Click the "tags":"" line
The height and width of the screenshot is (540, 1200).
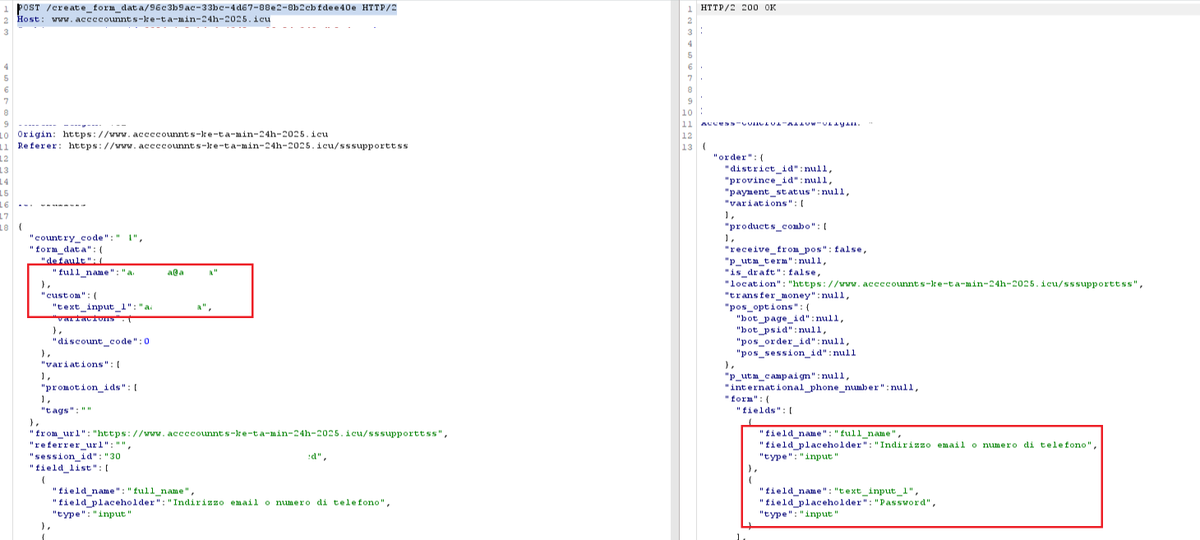pos(66,410)
